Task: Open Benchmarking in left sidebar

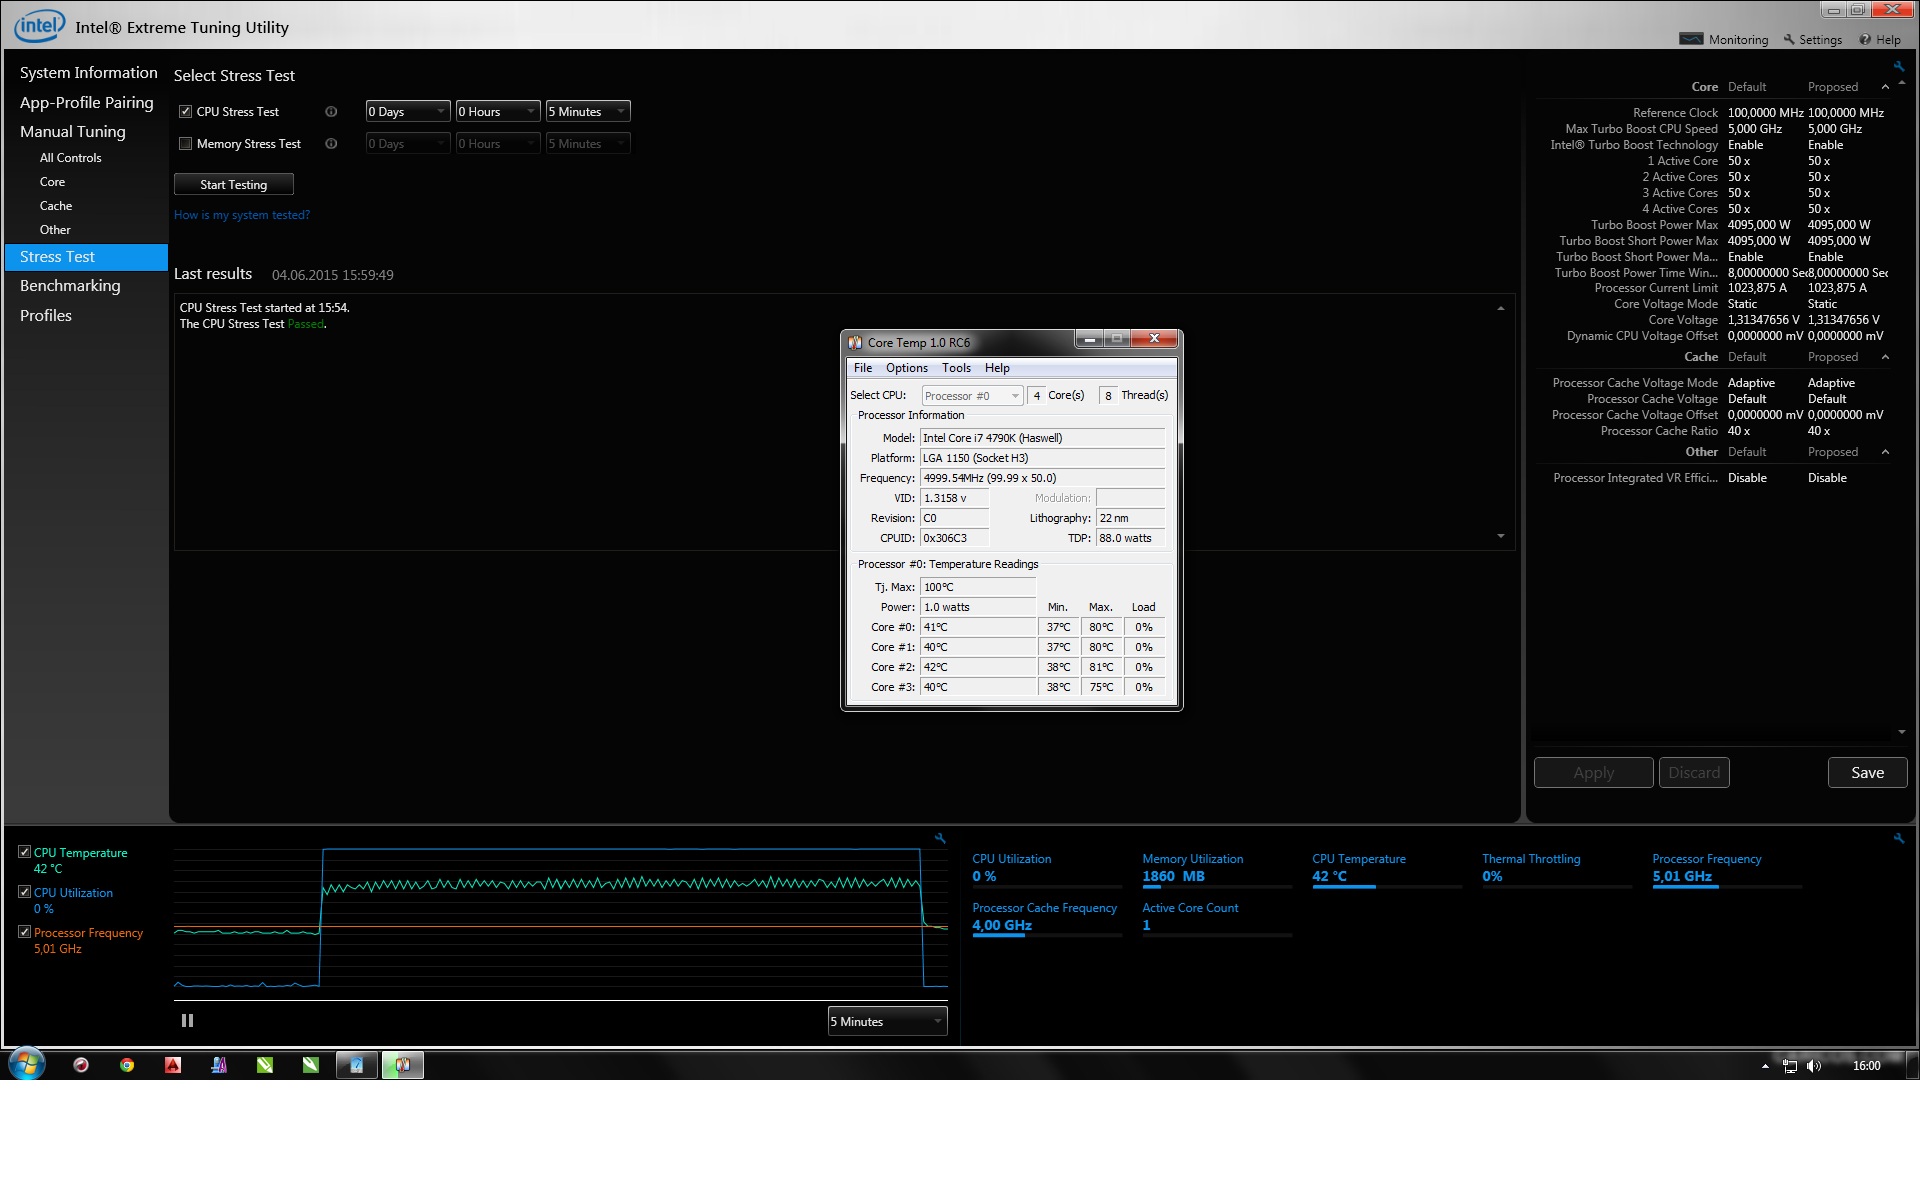Action: [70, 286]
